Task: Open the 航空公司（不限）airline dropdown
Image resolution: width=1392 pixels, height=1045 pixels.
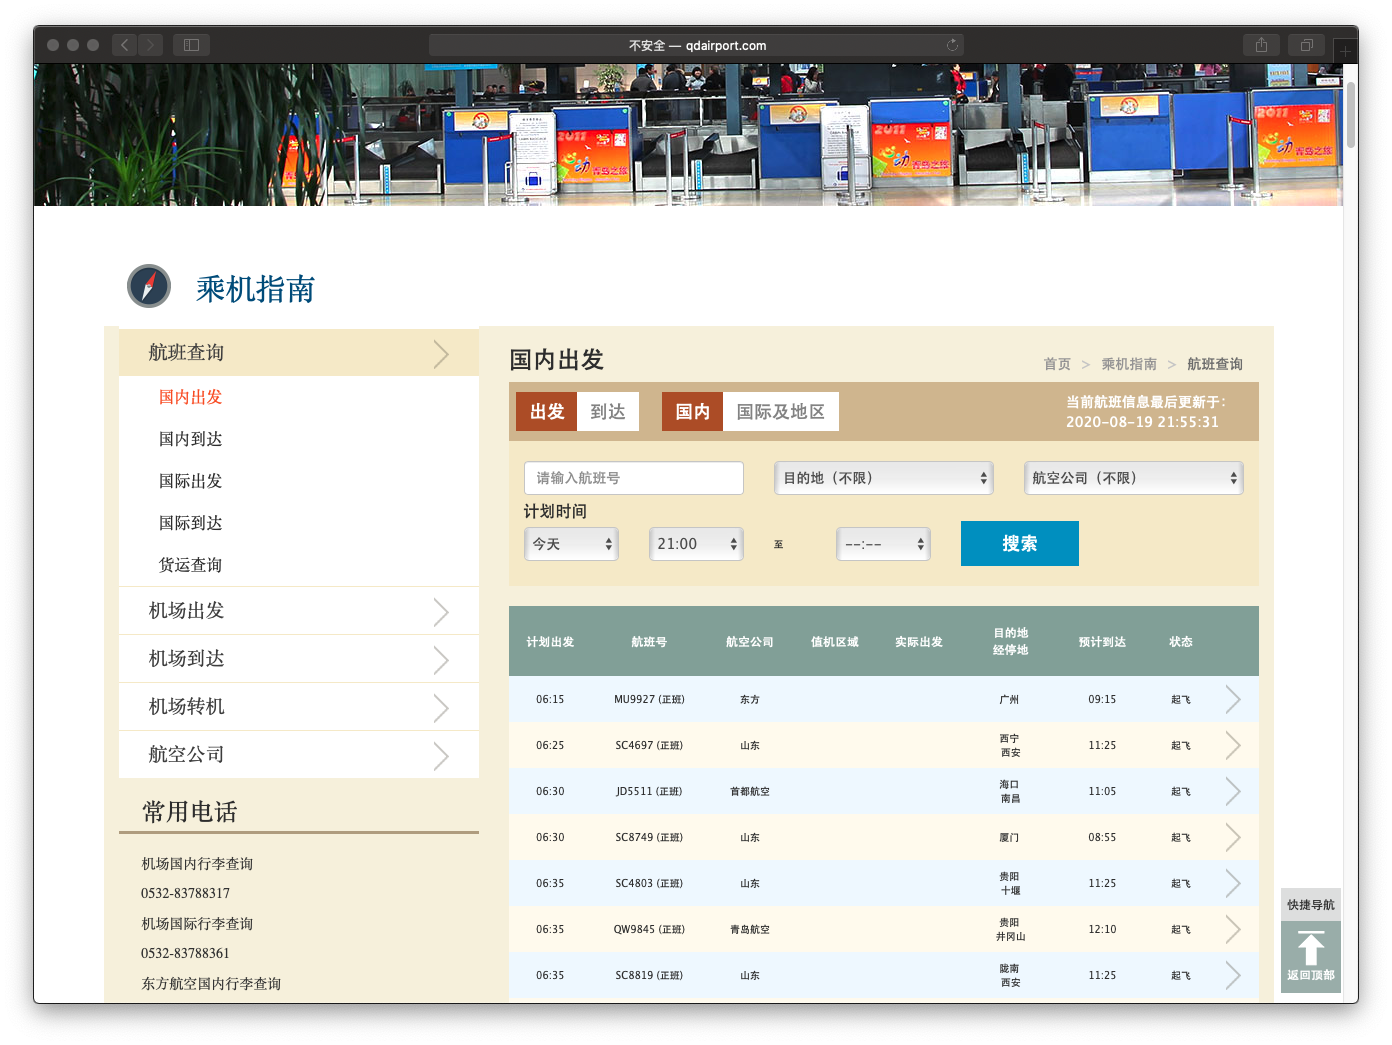Action: click(1133, 478)
